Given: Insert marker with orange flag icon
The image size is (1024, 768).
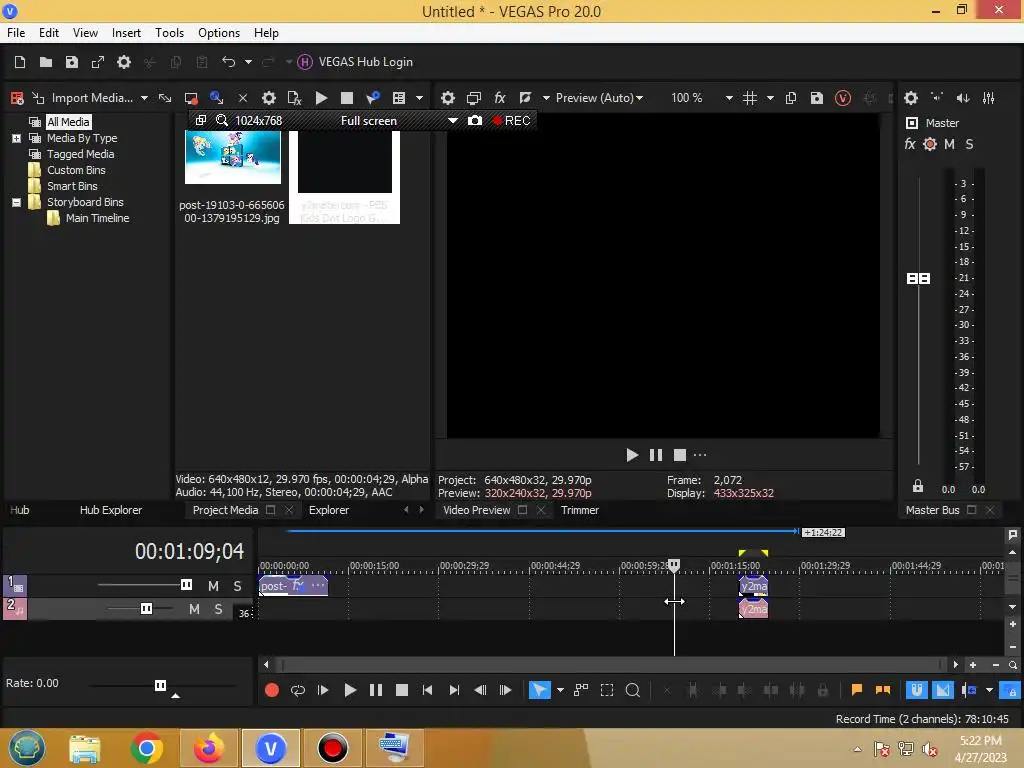Looking at the screenshot, I should [857, 690].
